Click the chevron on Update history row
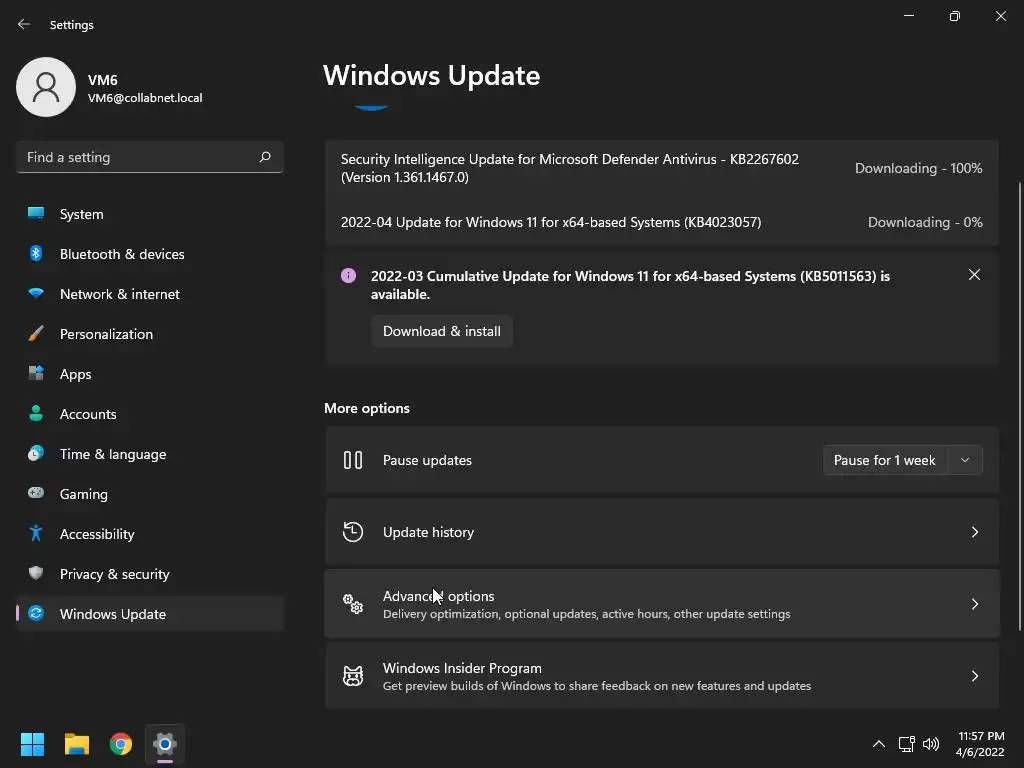The width and height of the screenshot is (1024, 768). (974, 532)
